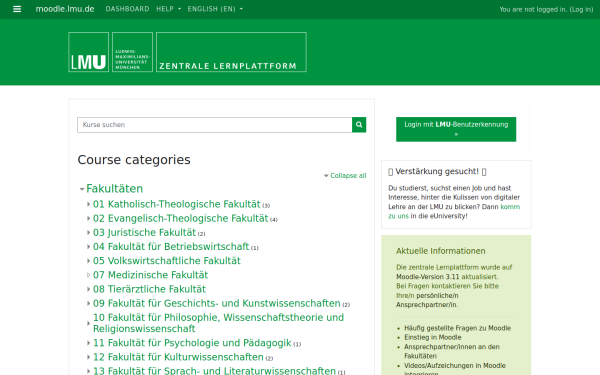Expand 05 Volkswirtschaftliche Fakultät arrow

[88, 261]
